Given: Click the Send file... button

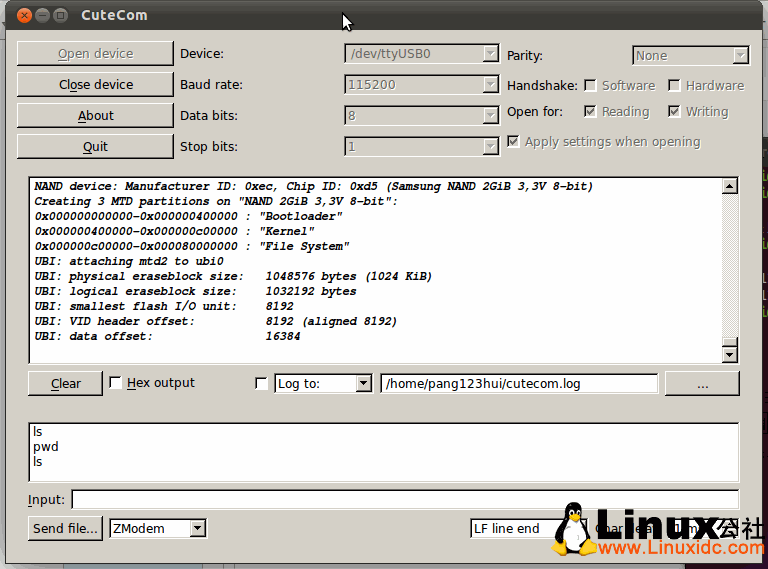Looking at the screenshot, I should [65, 528].
